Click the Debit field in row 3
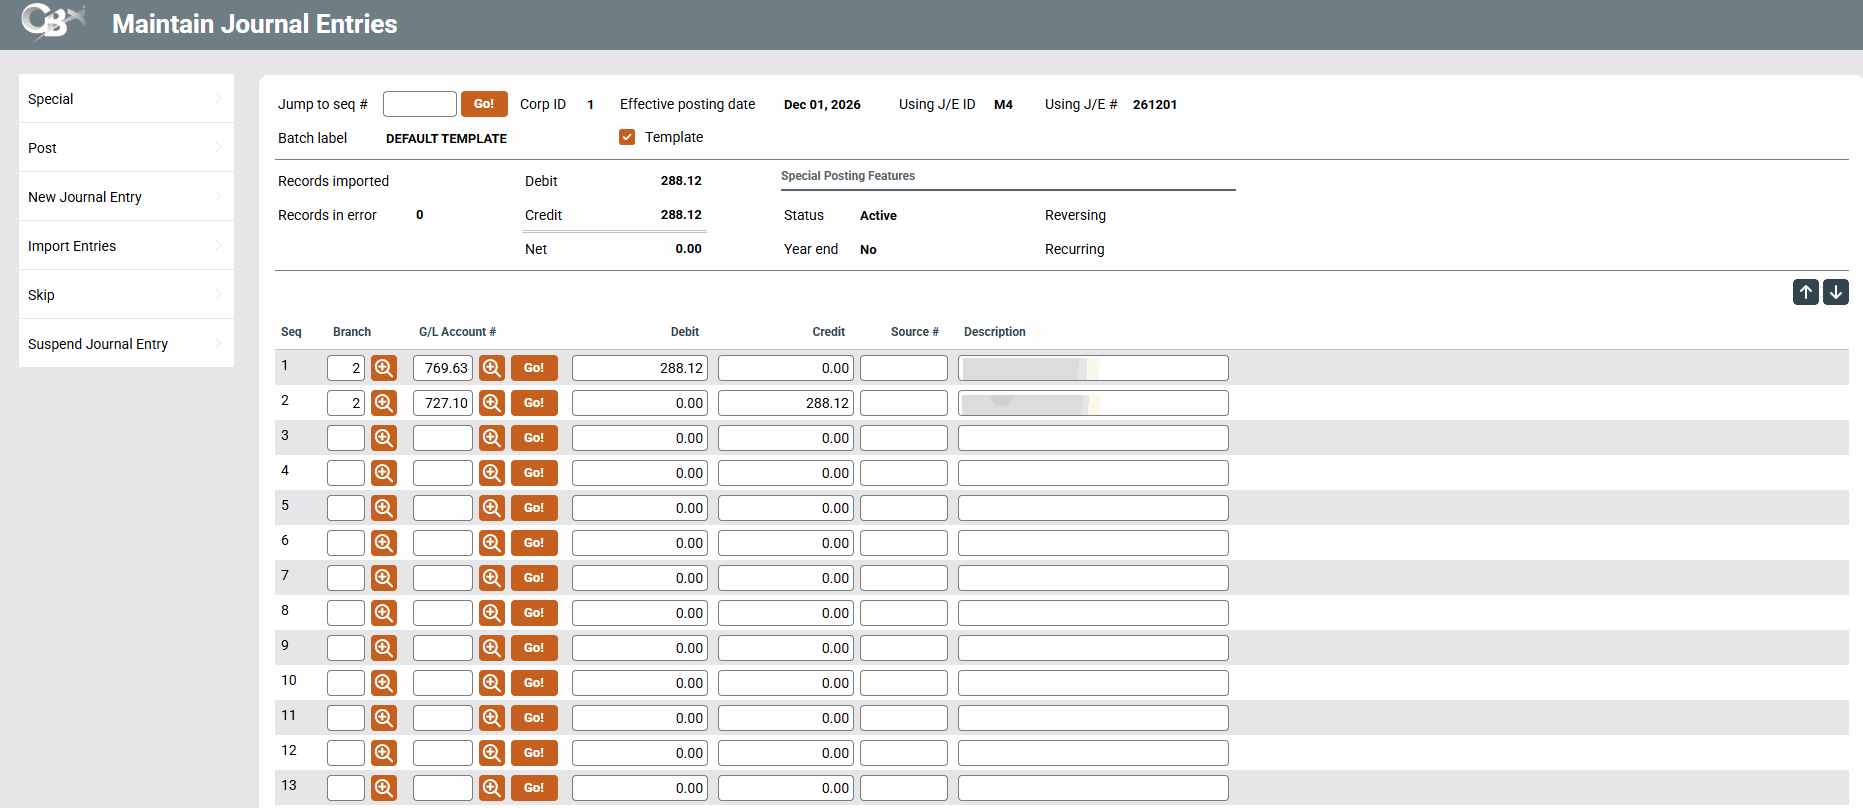The image size is (1863, 808). [x=639, y=438]
